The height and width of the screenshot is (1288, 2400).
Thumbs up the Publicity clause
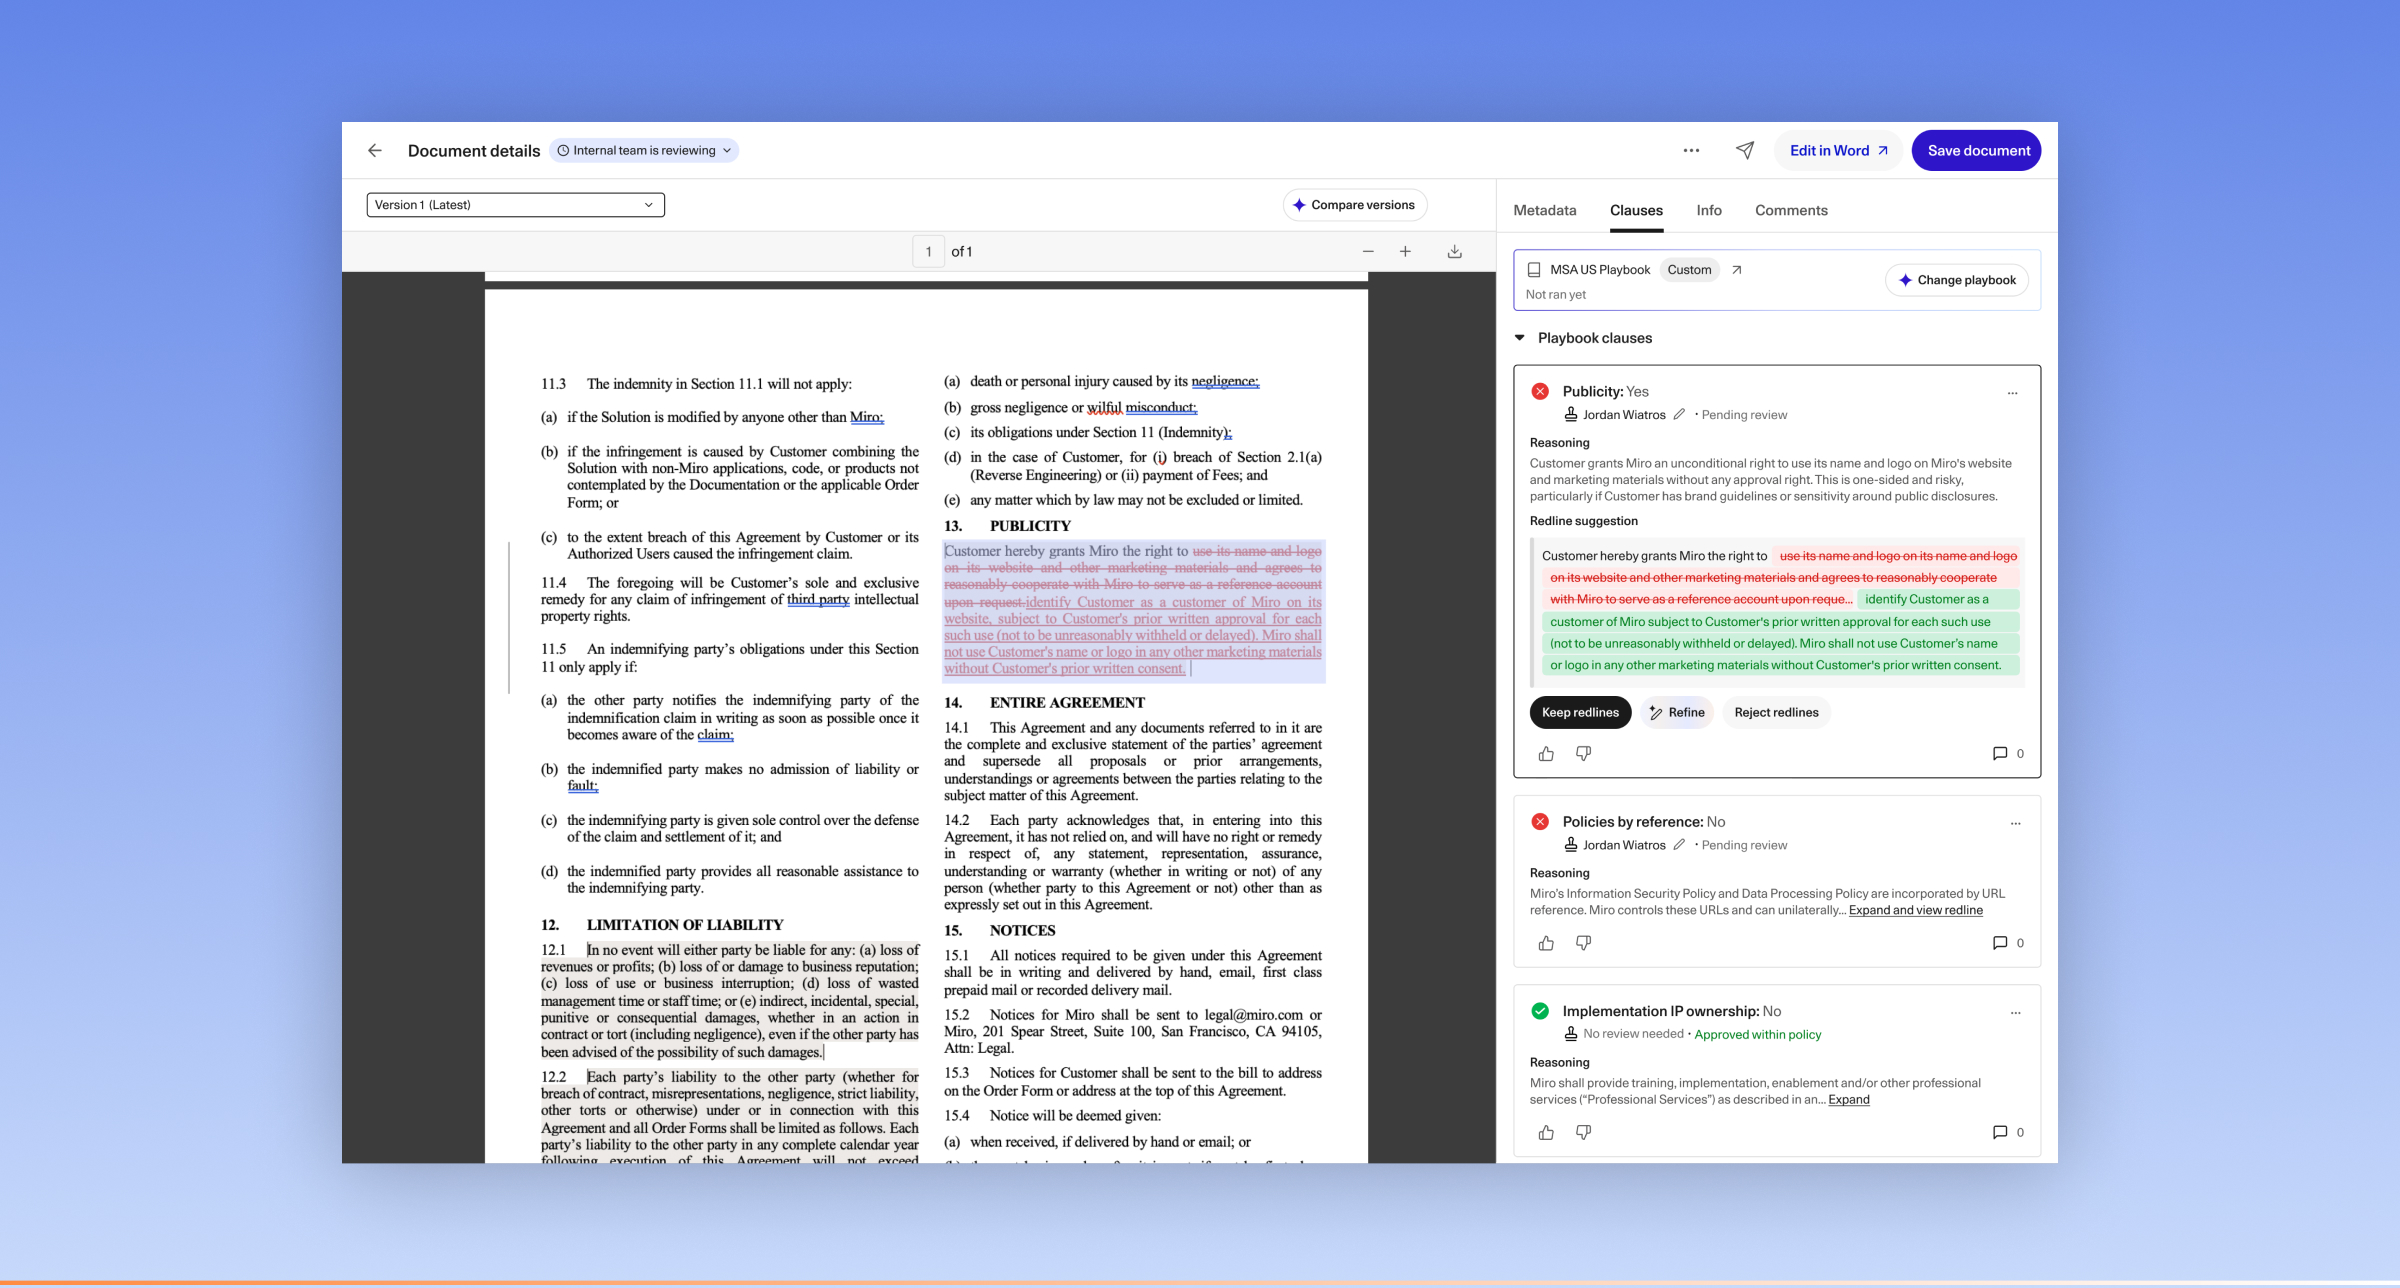1546,754
